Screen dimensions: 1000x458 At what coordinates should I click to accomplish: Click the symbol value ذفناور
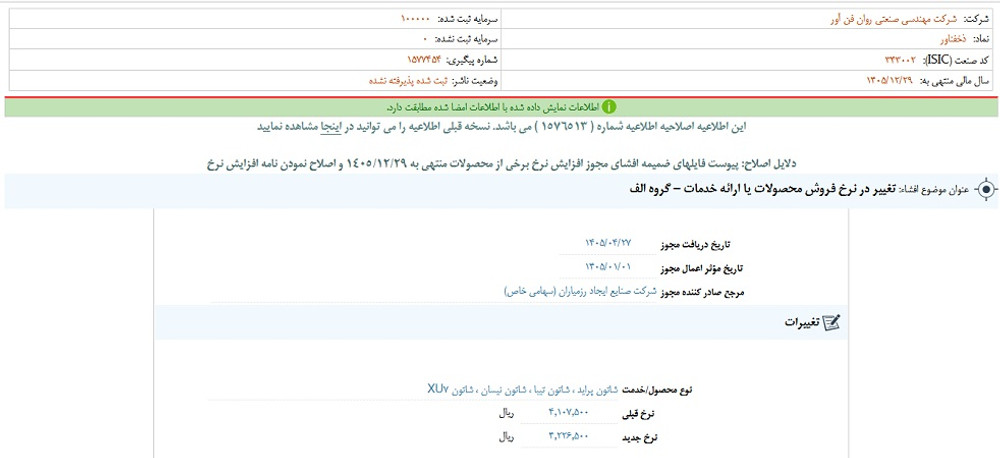point(955,40)
